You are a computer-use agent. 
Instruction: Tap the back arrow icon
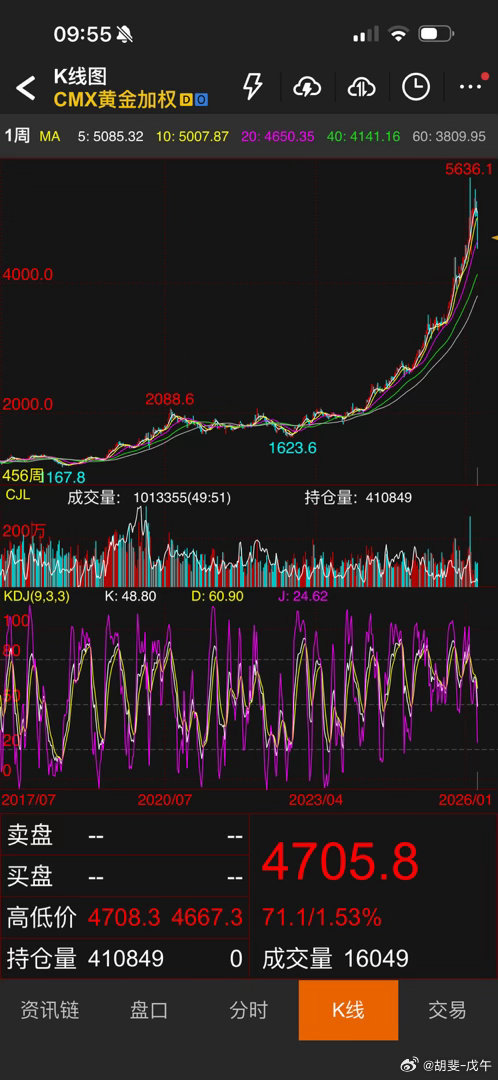point(25,88)
